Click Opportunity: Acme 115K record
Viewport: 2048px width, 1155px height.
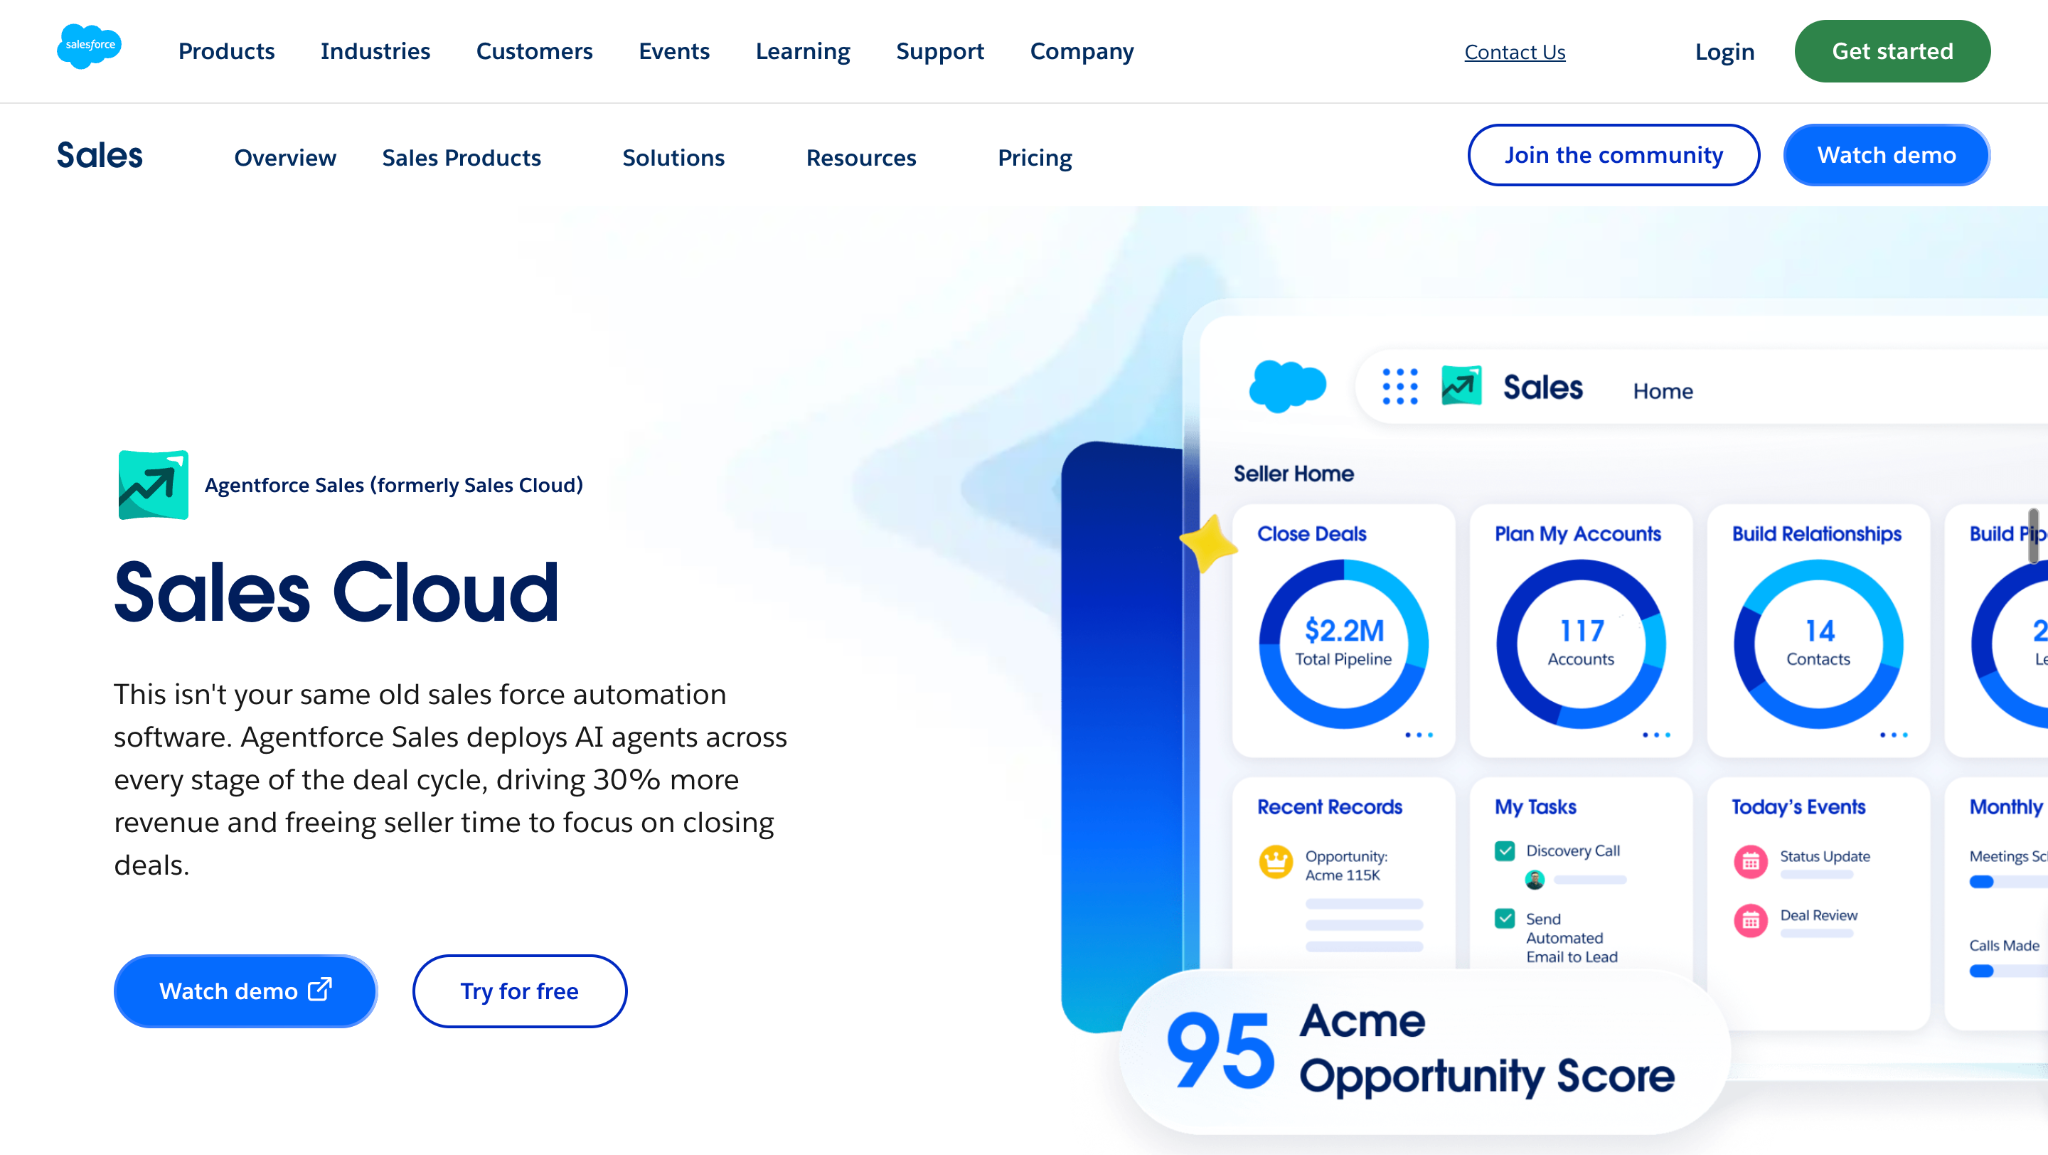[1346, 866]
